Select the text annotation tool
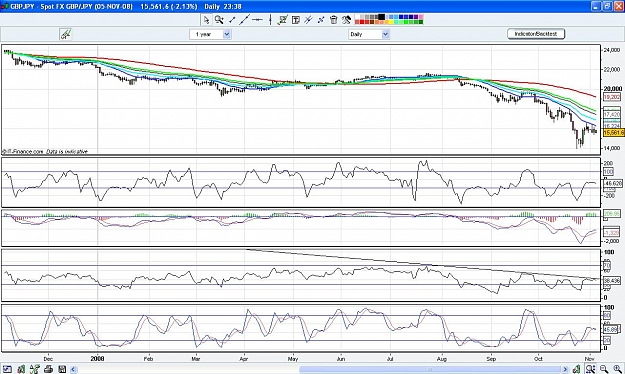Screen dimensions: 625x374 (296, 20)
